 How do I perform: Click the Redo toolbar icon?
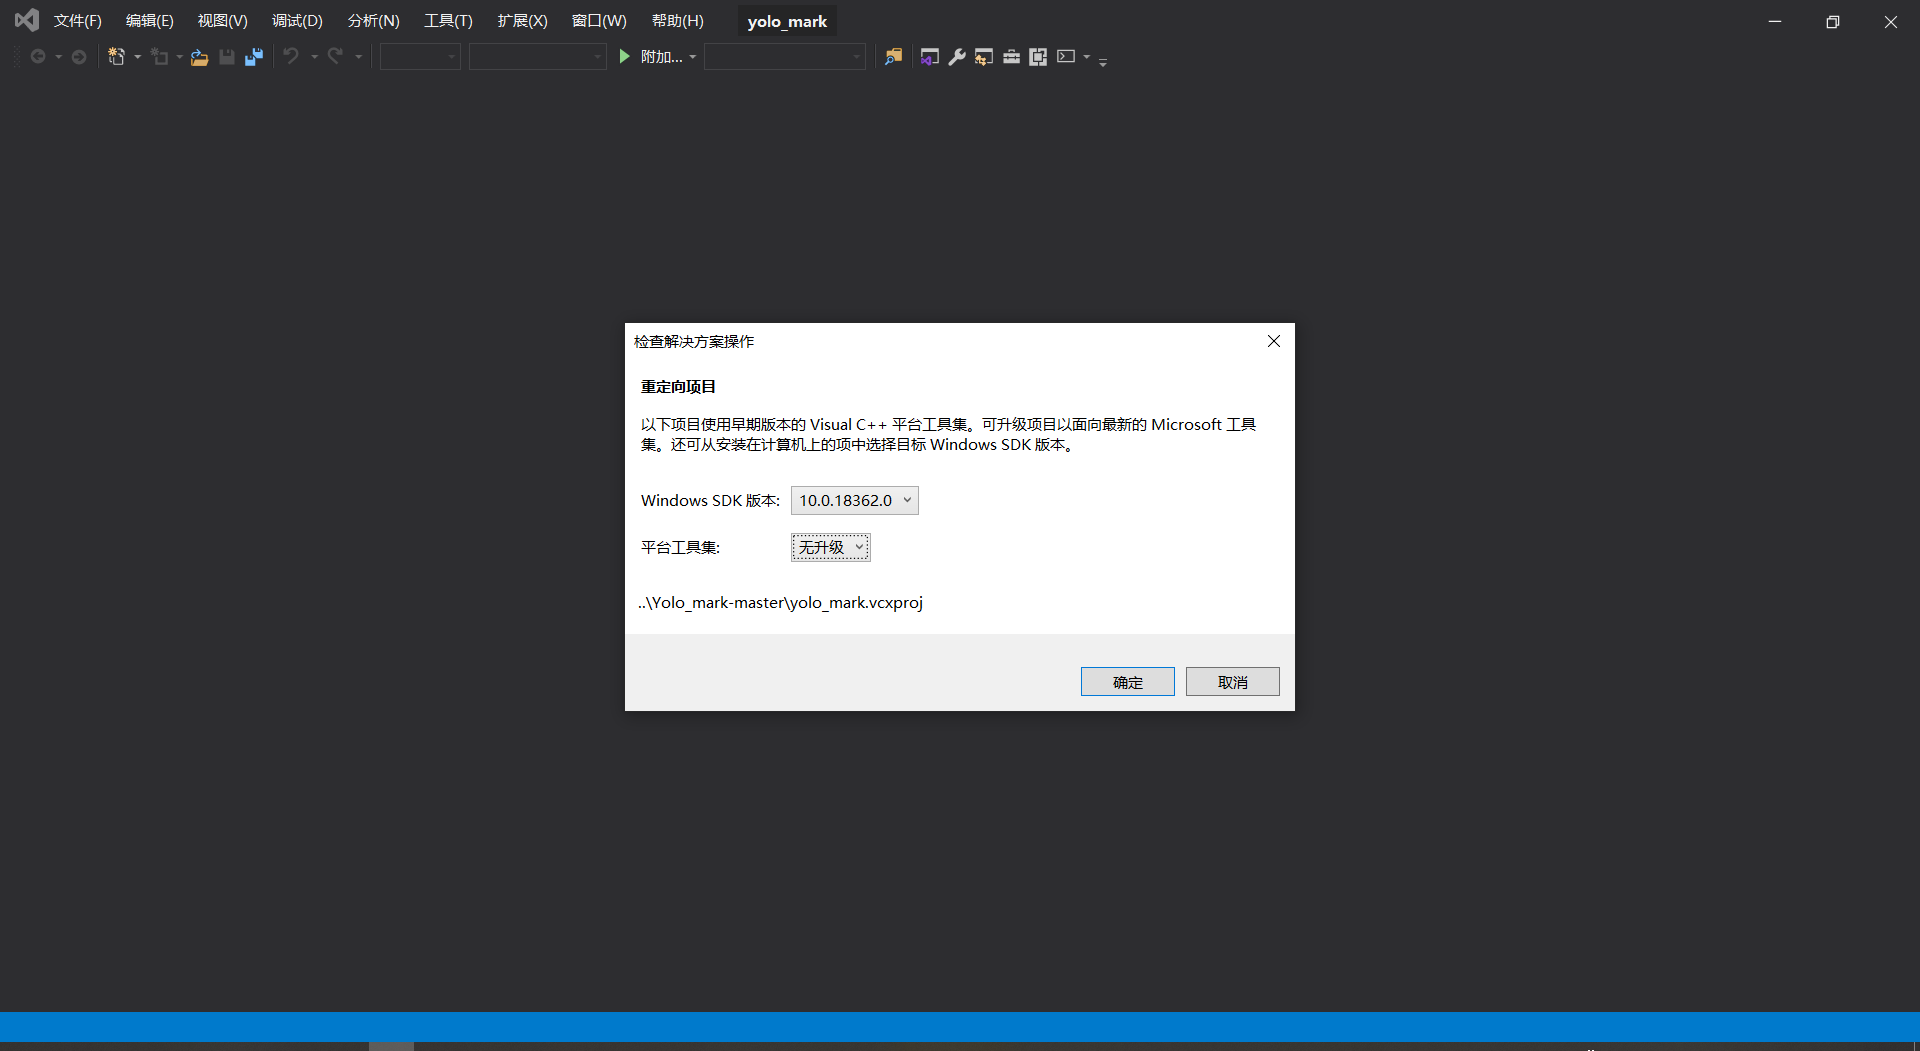(336, 57)
